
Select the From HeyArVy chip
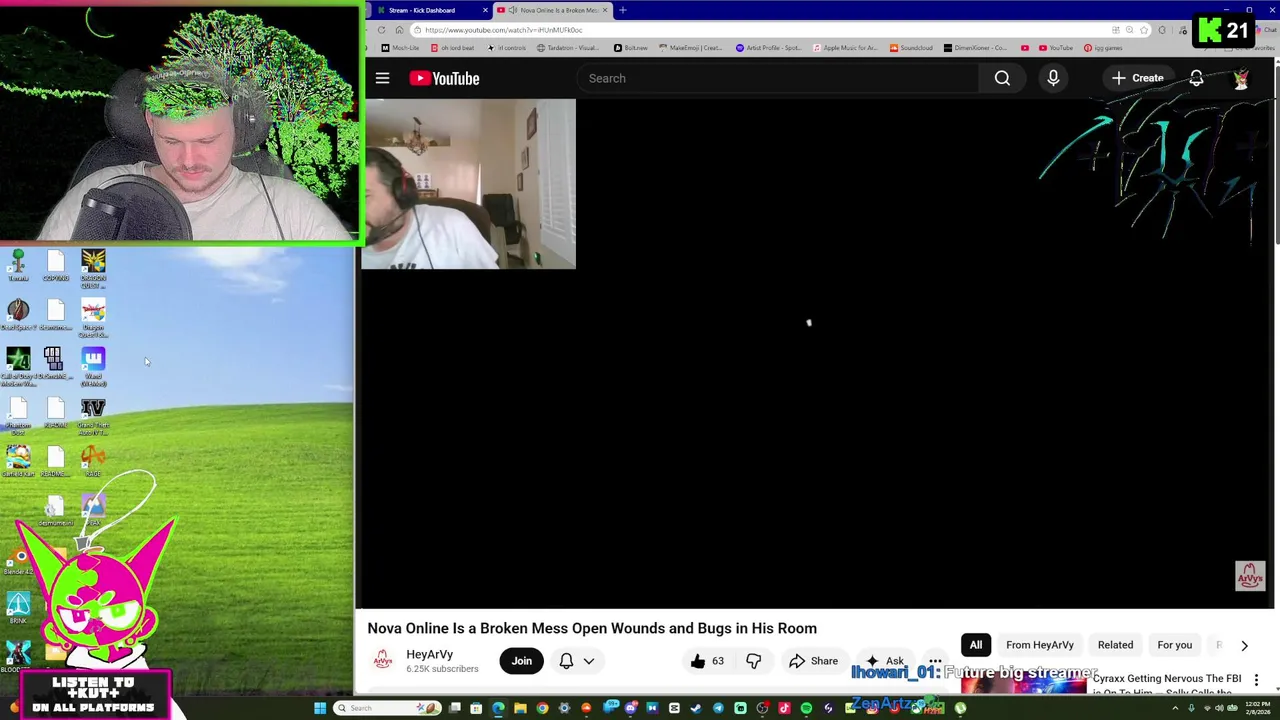point(1040,645)
